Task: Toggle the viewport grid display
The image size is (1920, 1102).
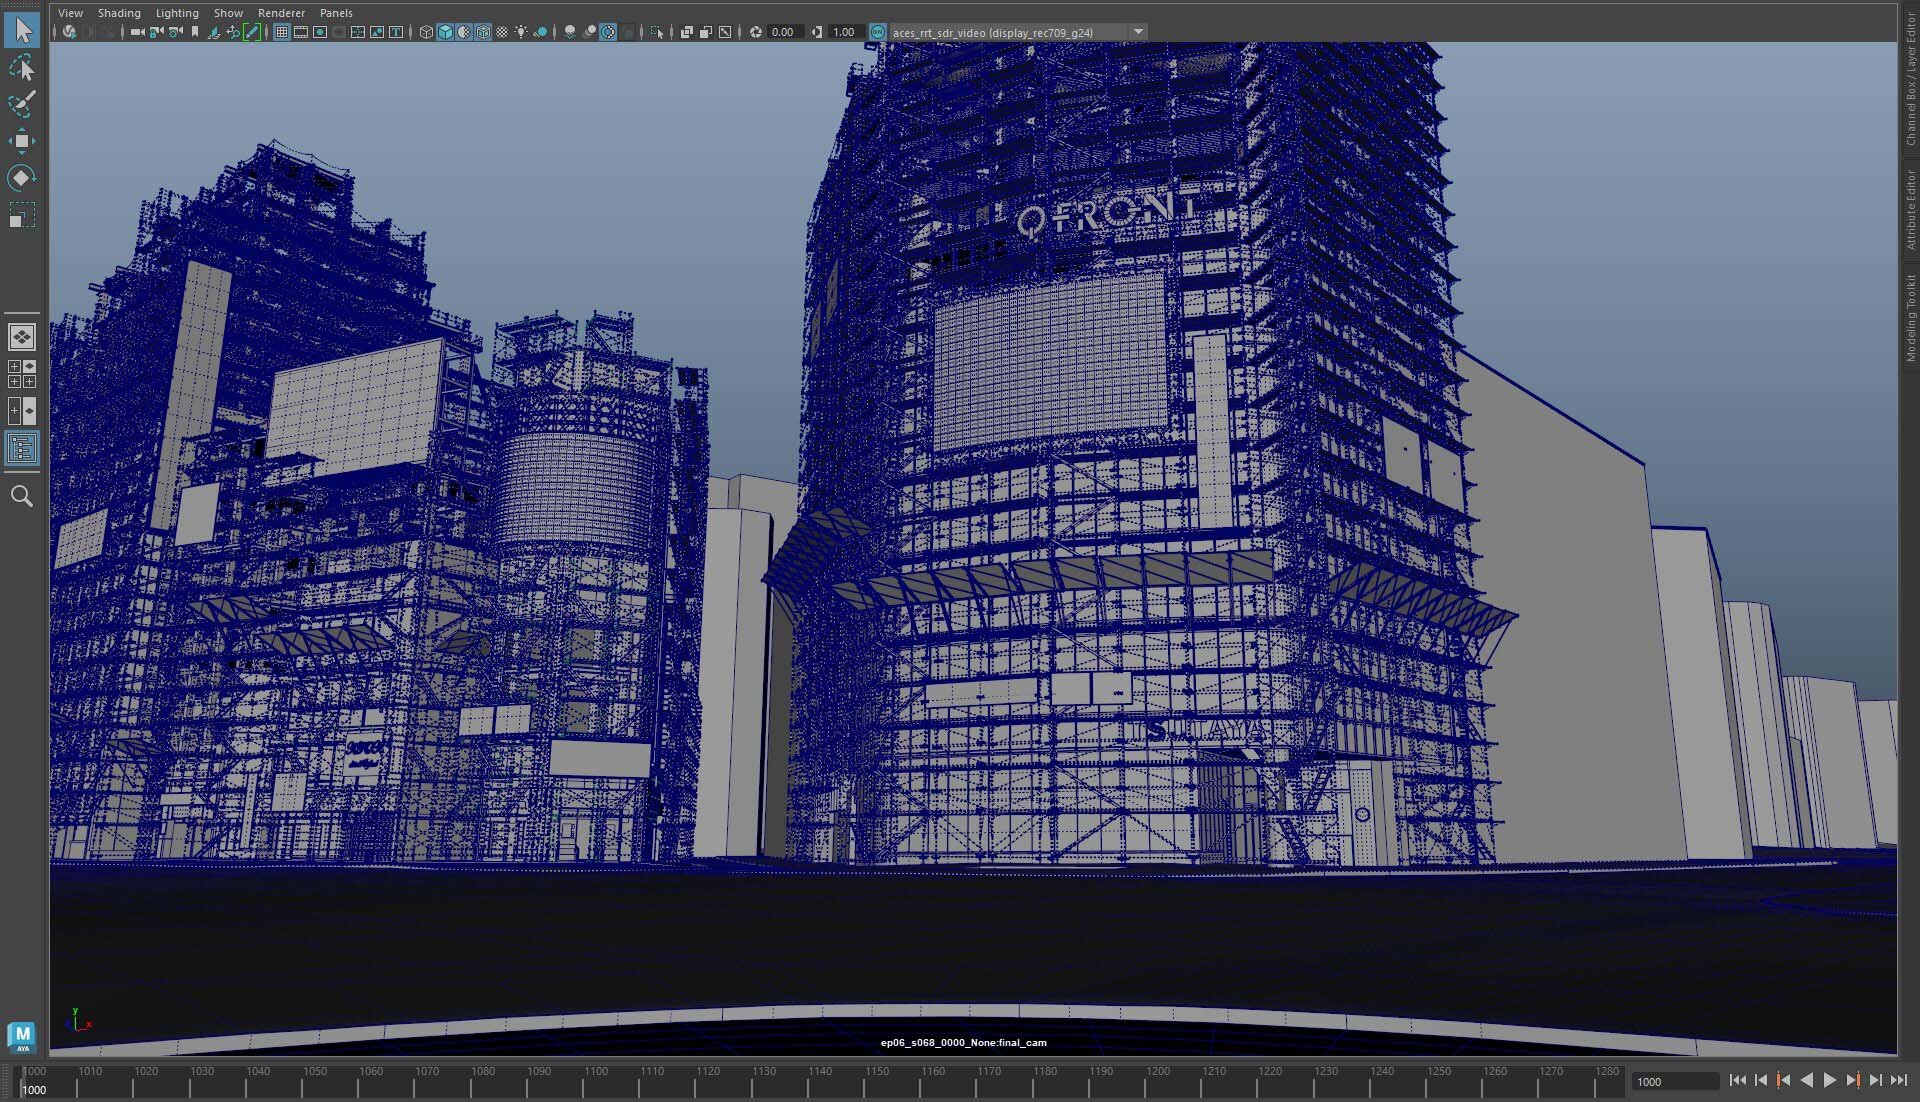Action: [x=282, y=32]
